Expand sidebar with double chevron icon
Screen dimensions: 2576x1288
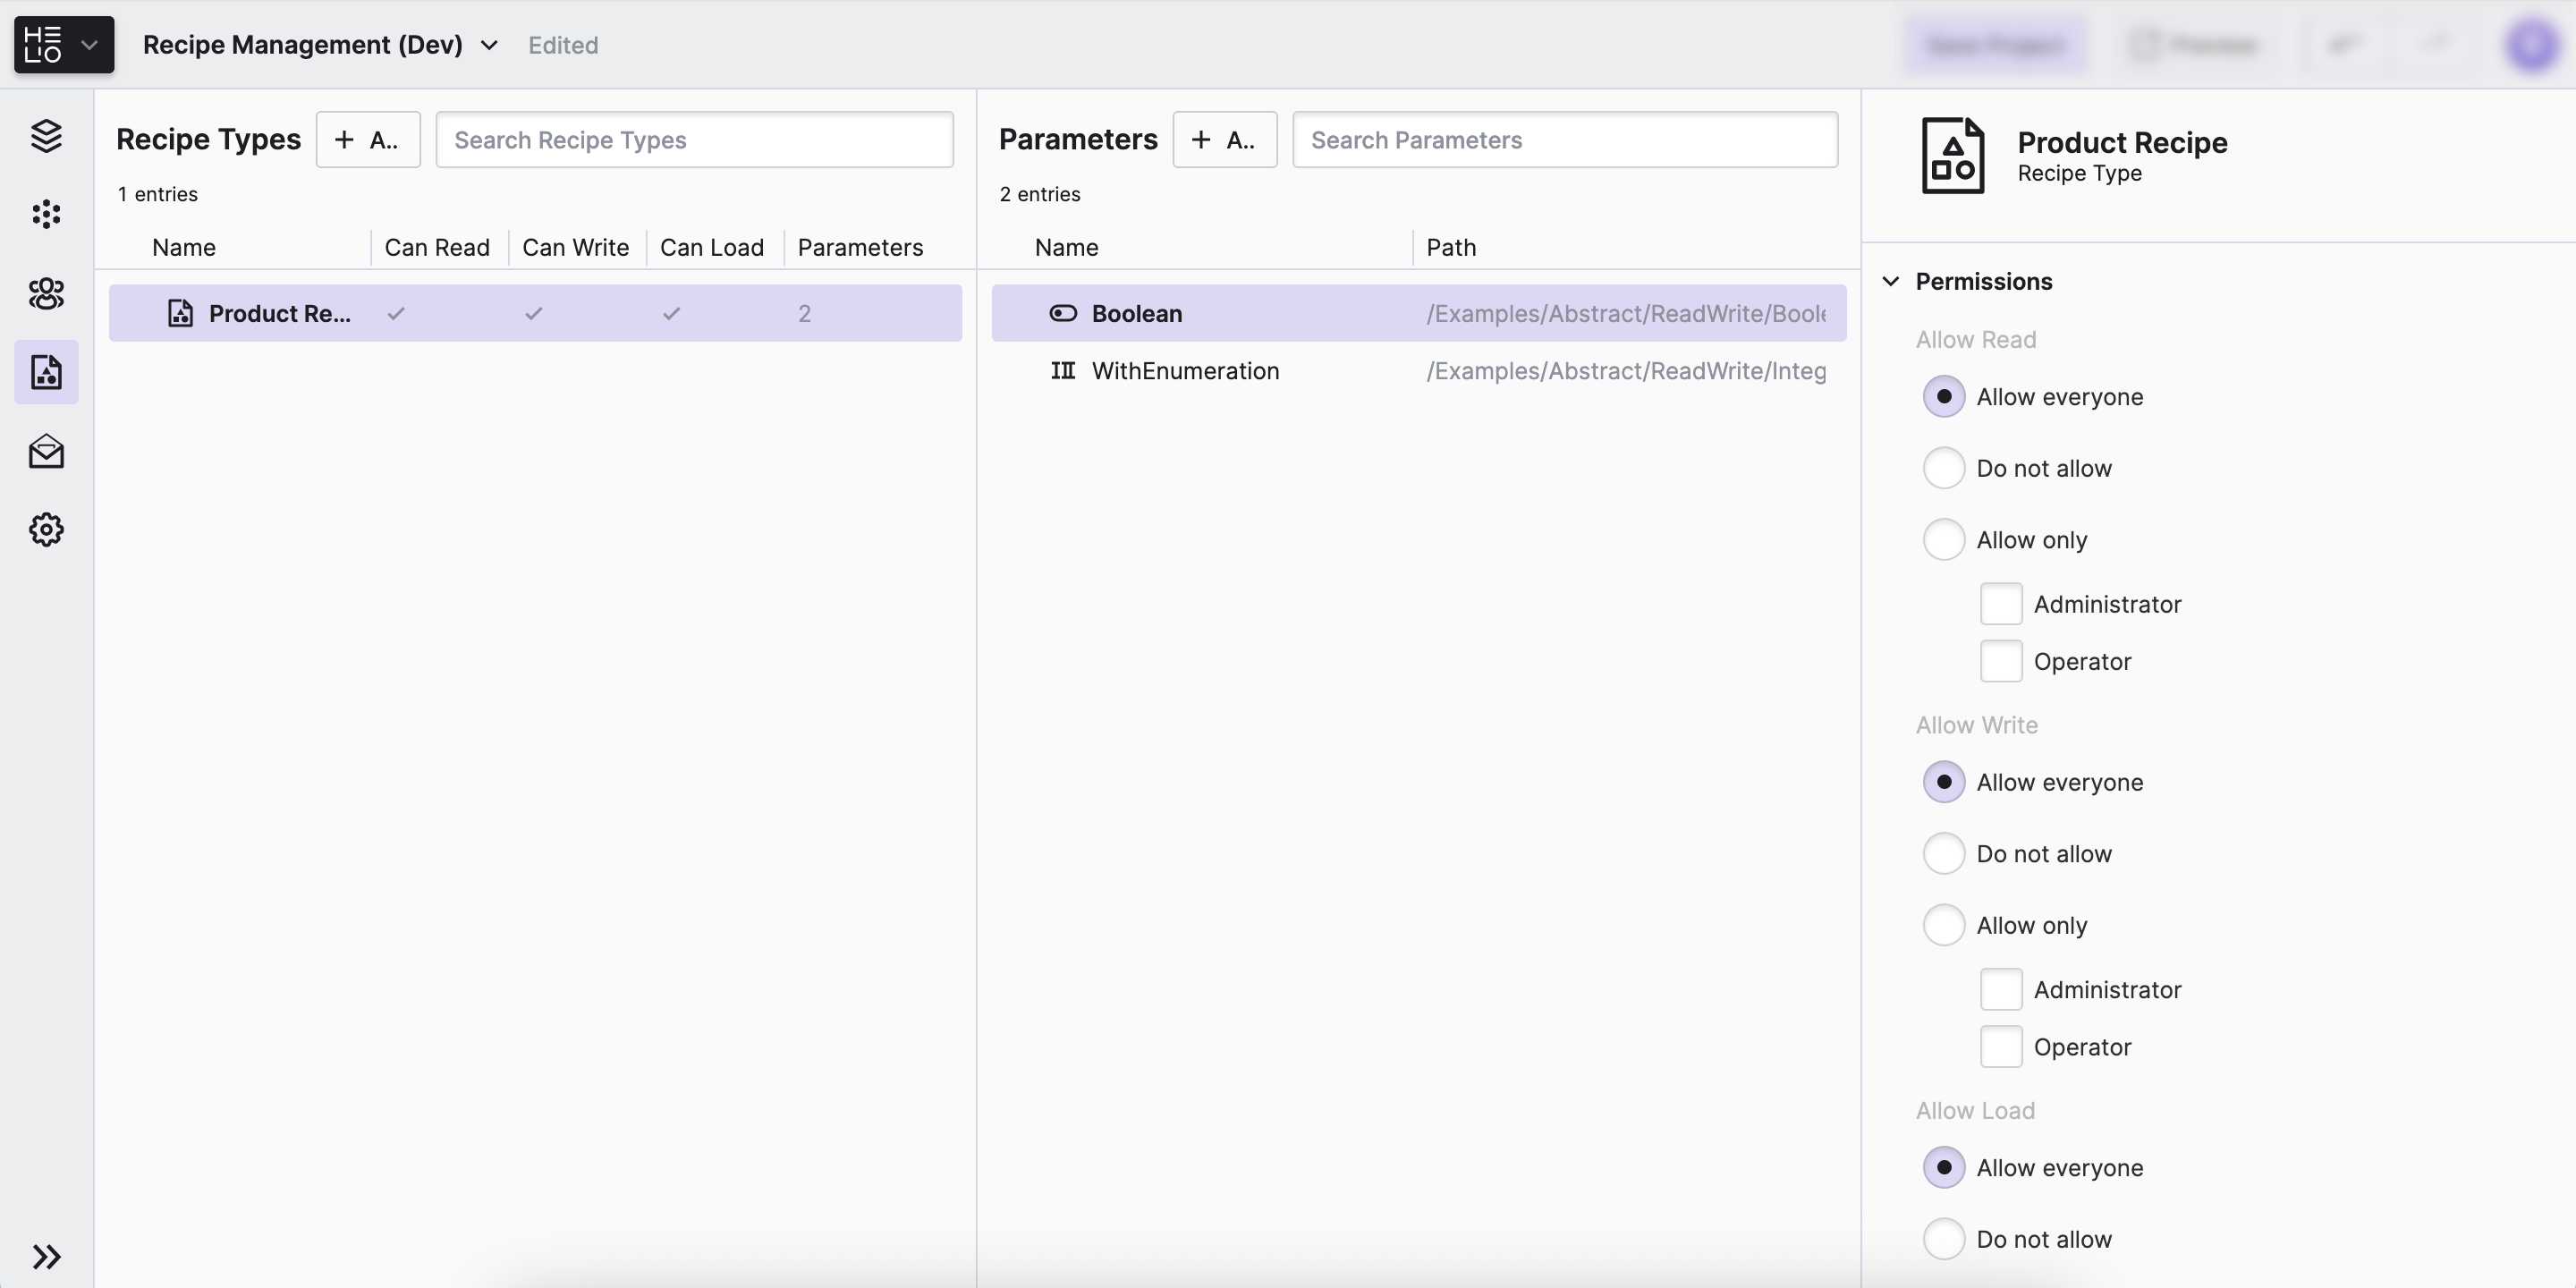coord(46,1256)
